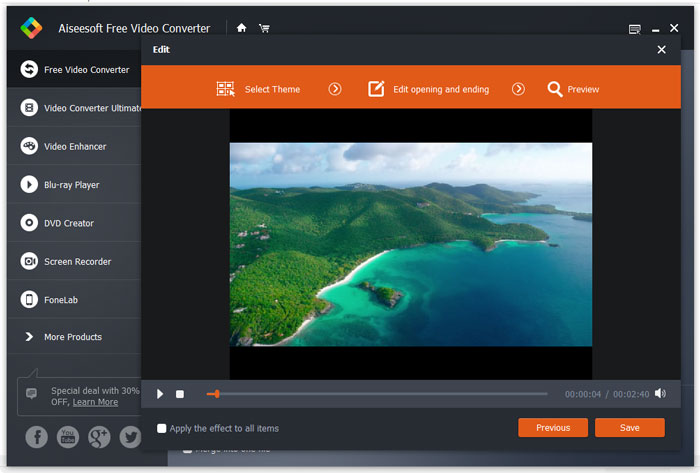700x473 pixels.
Task: Click the playback progress slider handle
Action: point(217,394)
